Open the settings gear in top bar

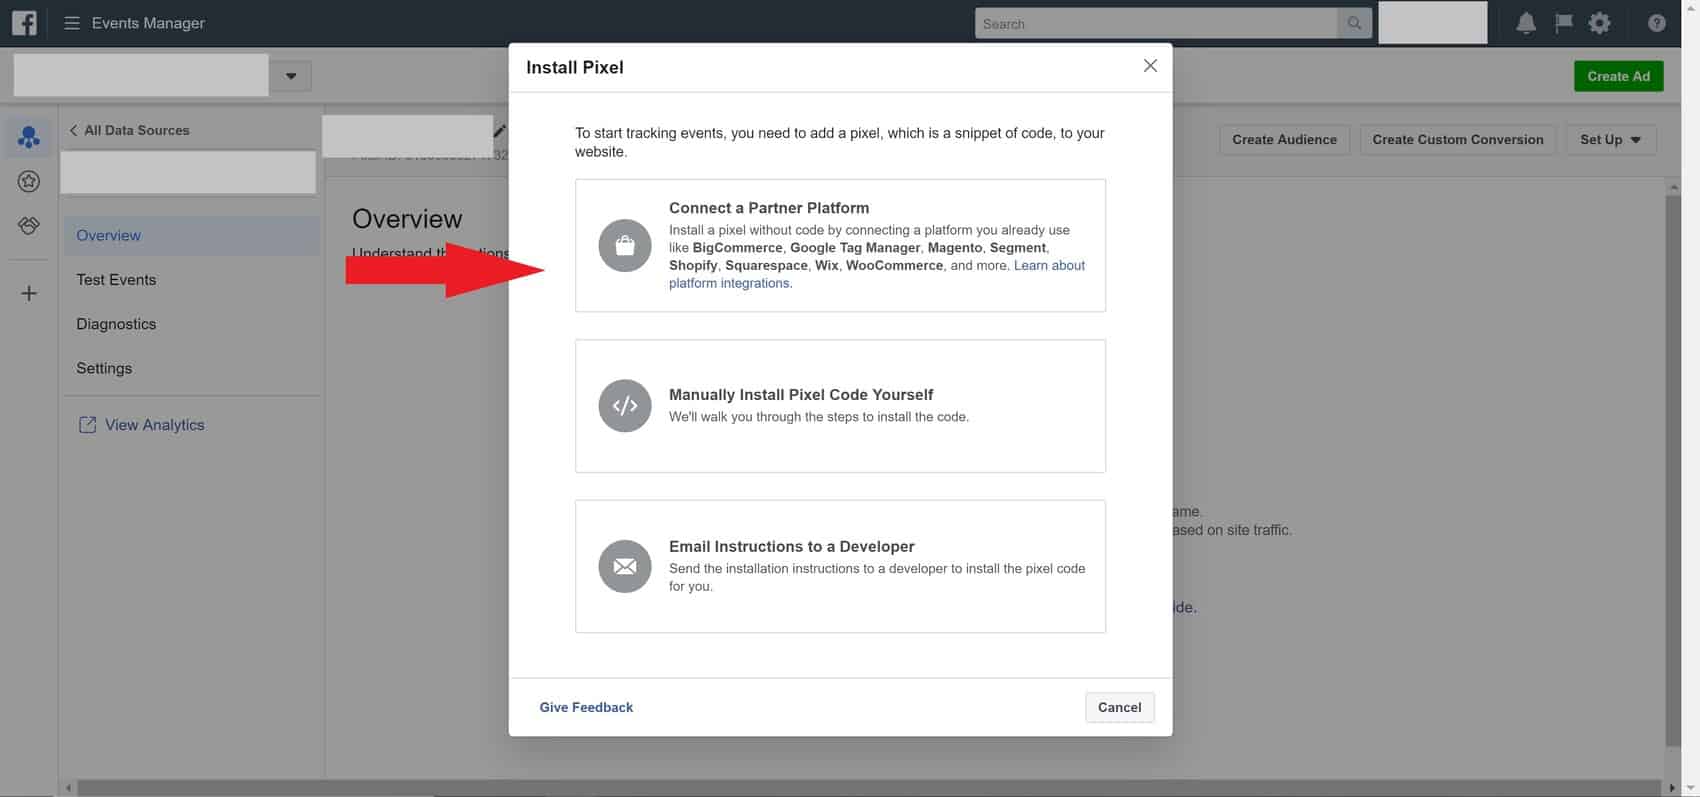[x=1600, y=23]
